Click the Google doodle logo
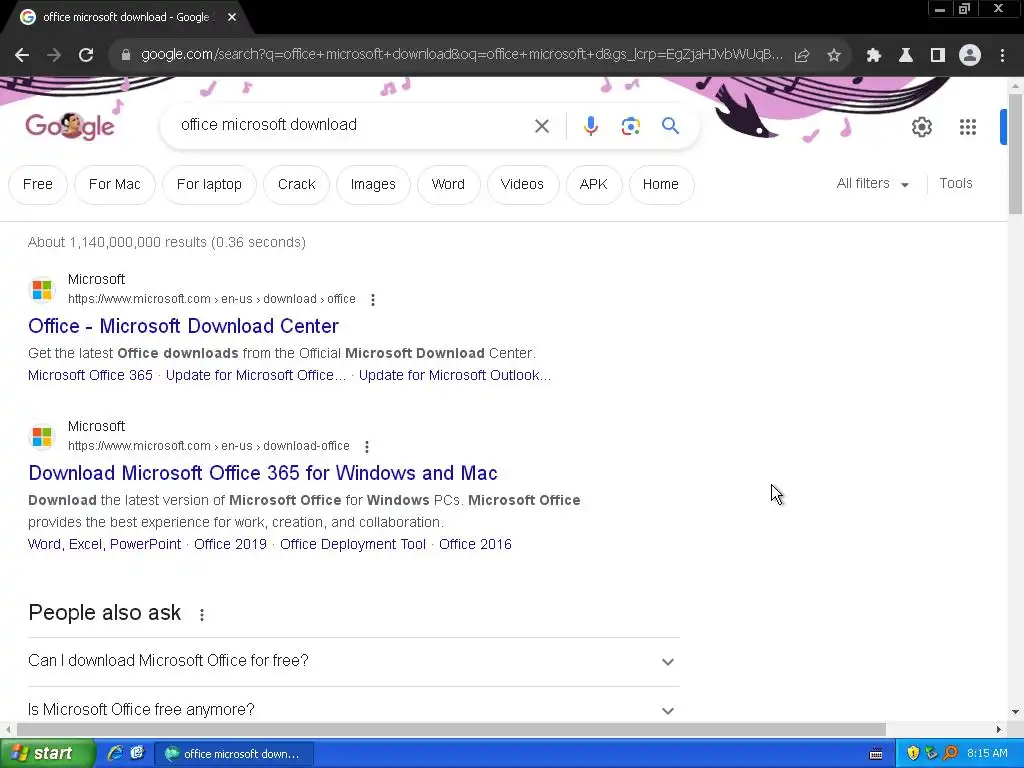This screenshot has height=768, width=1024. pos(70,125)
